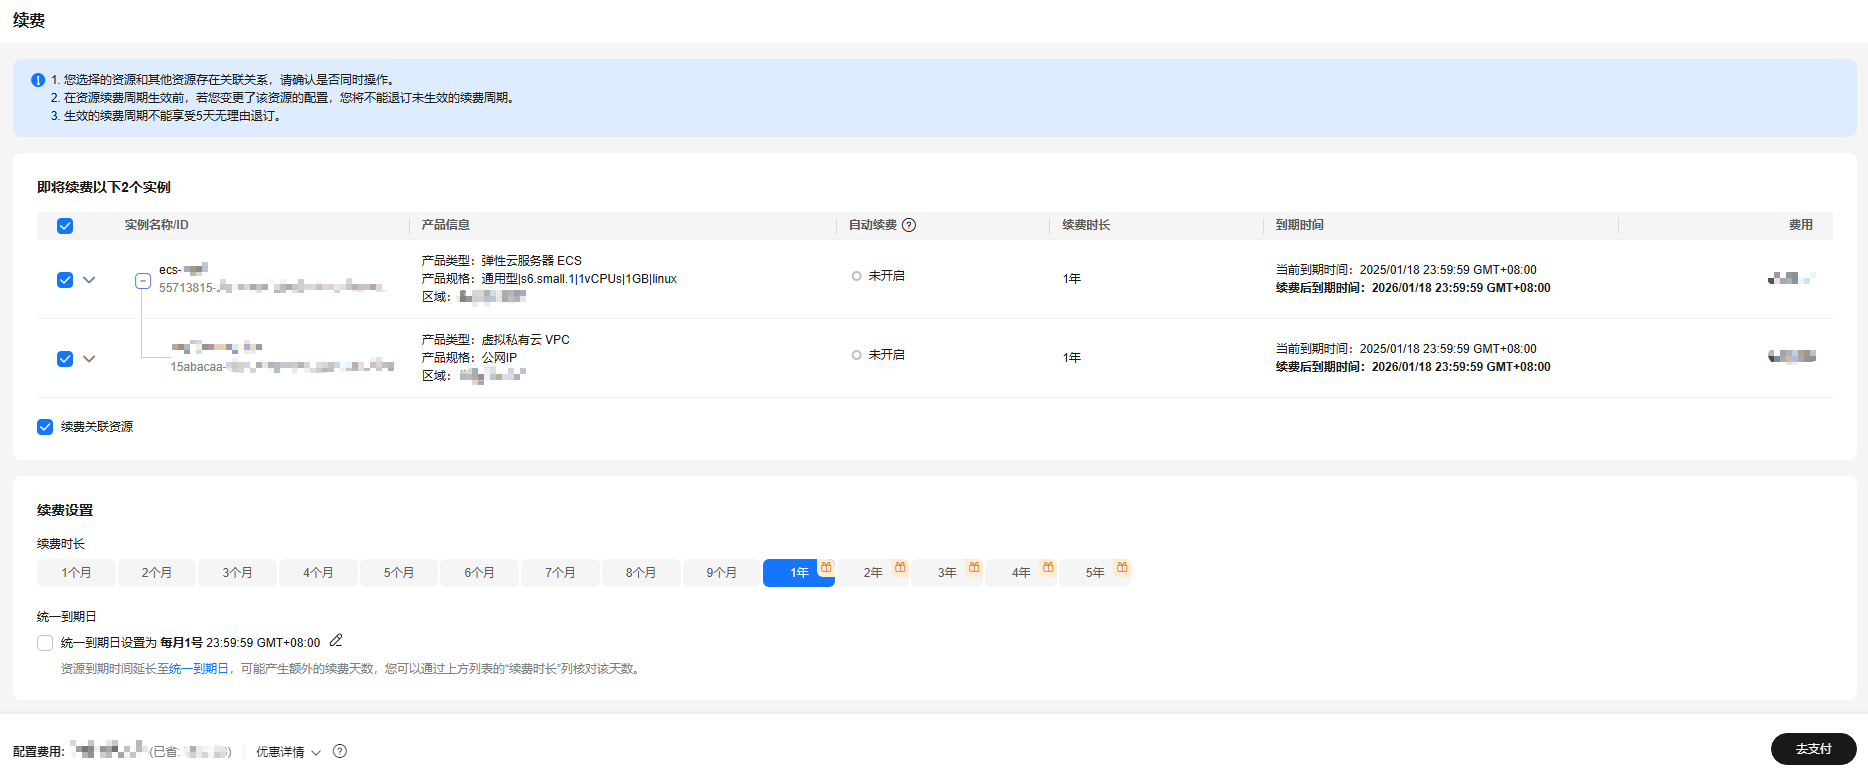Click the 产品信息 column header
The height and width of the screenshot is (773, 1868).
[x=446, y=225]
